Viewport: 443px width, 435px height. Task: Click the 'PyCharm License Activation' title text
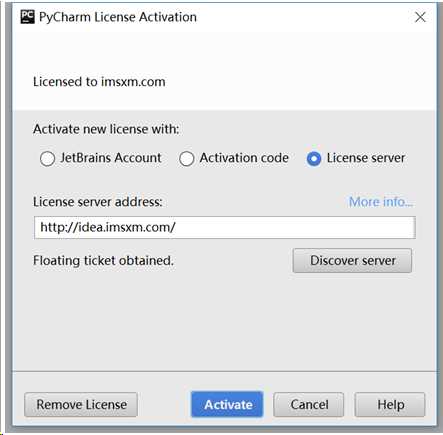[x=118, y=17]
